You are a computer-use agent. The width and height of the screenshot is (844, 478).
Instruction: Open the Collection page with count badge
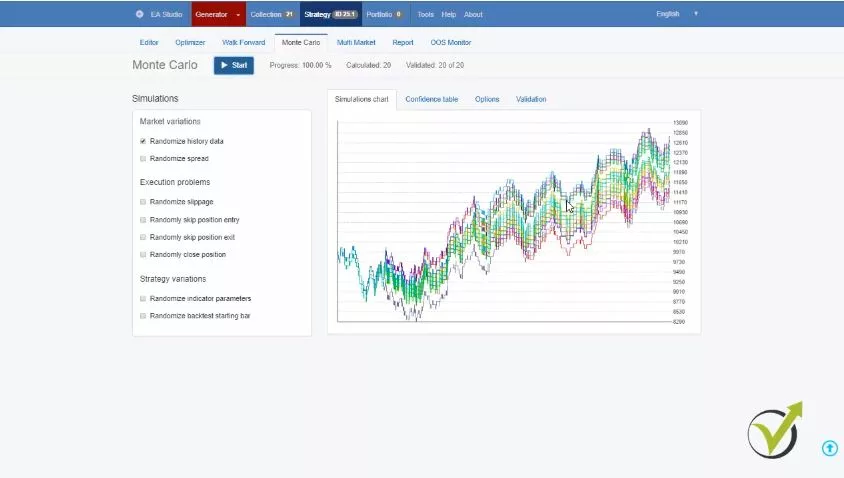point(271,14)
